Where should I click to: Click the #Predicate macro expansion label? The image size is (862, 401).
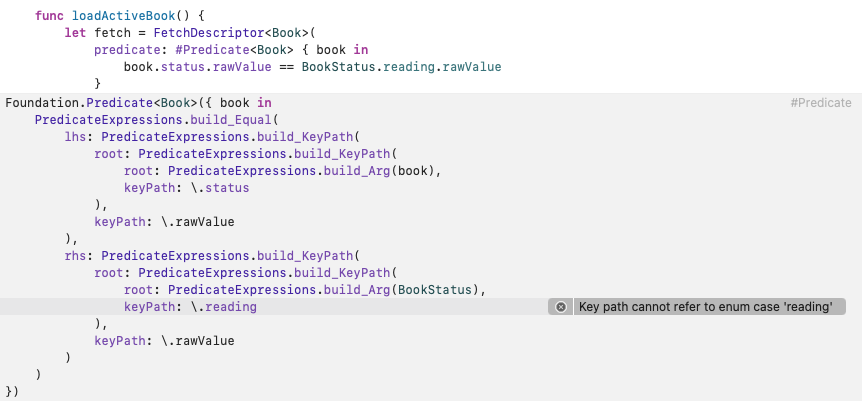(x=821, y=103)
